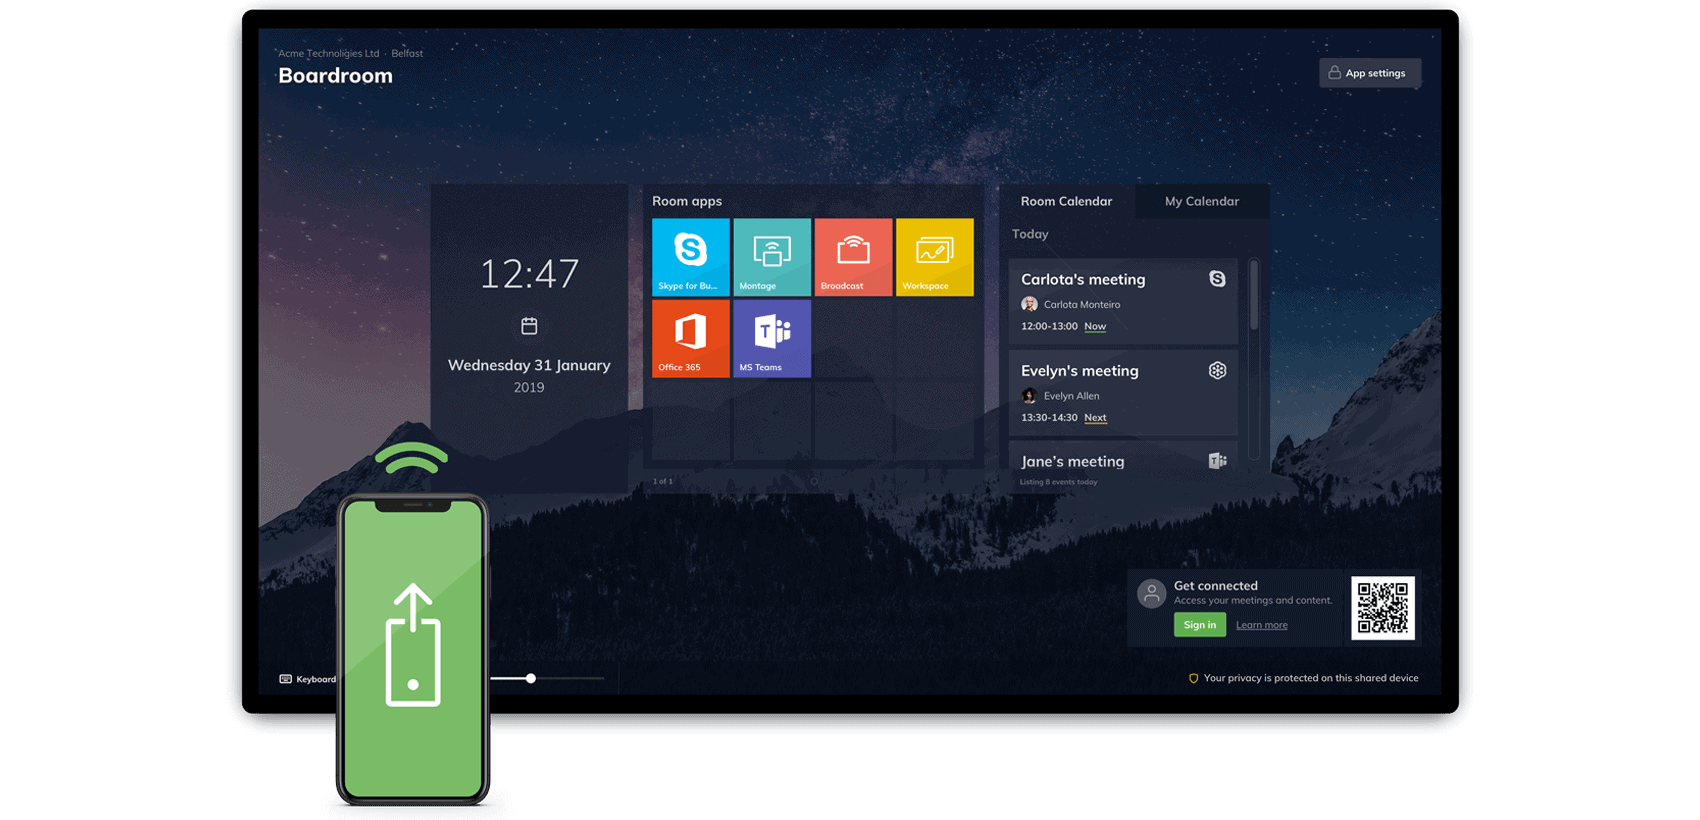Click the privacy shield icon
1700x820 pixels.
click(1193, 679)
